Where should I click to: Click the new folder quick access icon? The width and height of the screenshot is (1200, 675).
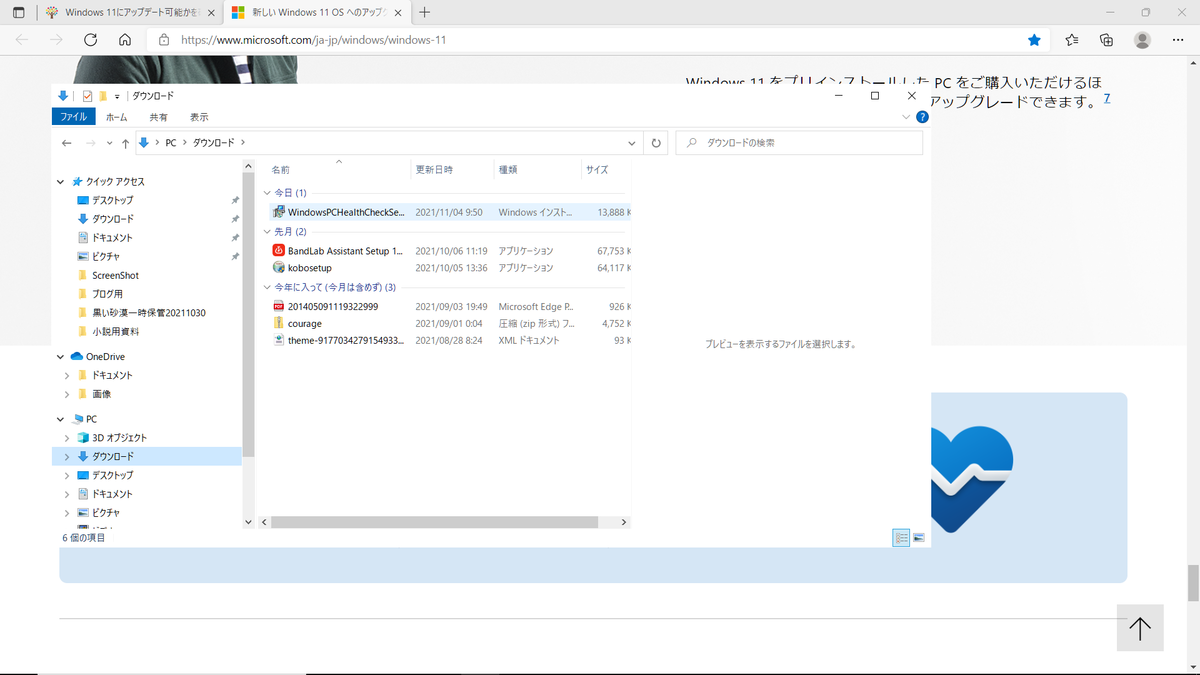102,96
